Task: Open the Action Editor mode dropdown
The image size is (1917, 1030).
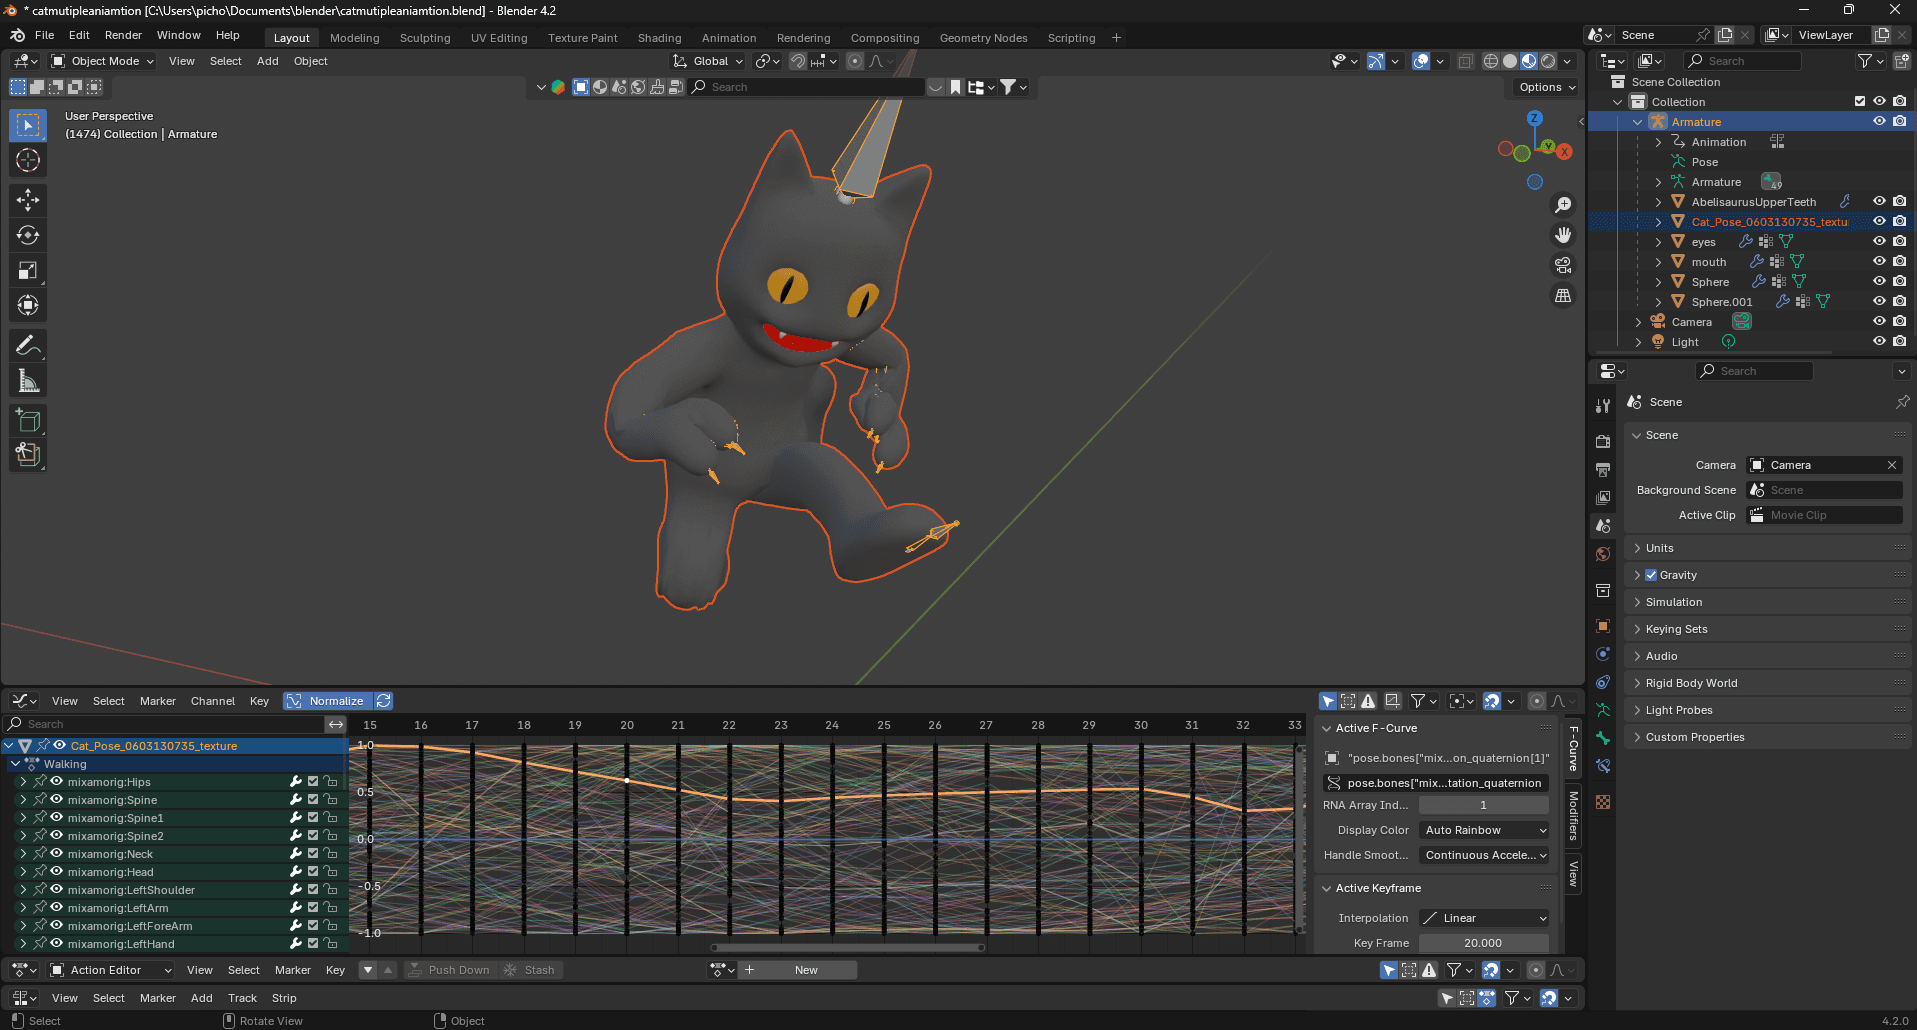Action: [112, 970]
